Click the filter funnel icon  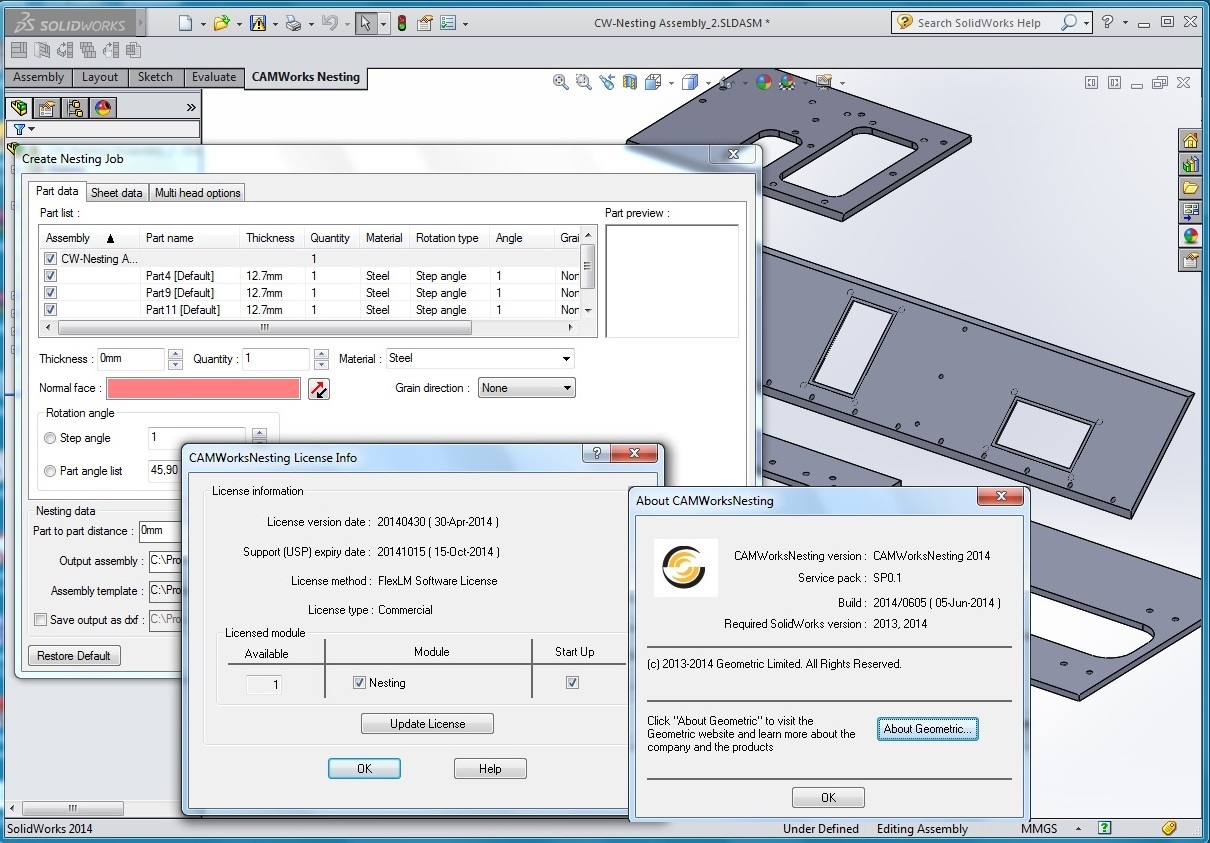click(19, 129)
